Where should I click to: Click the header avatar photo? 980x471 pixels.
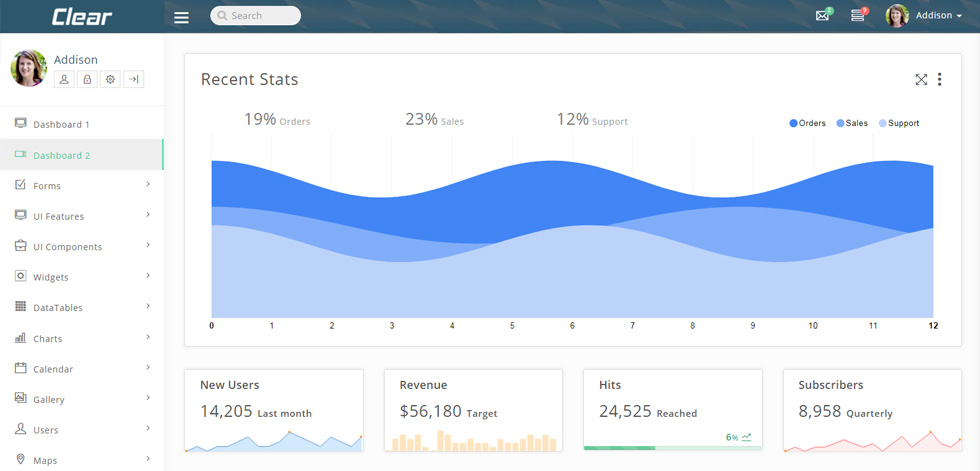[897, 16]
